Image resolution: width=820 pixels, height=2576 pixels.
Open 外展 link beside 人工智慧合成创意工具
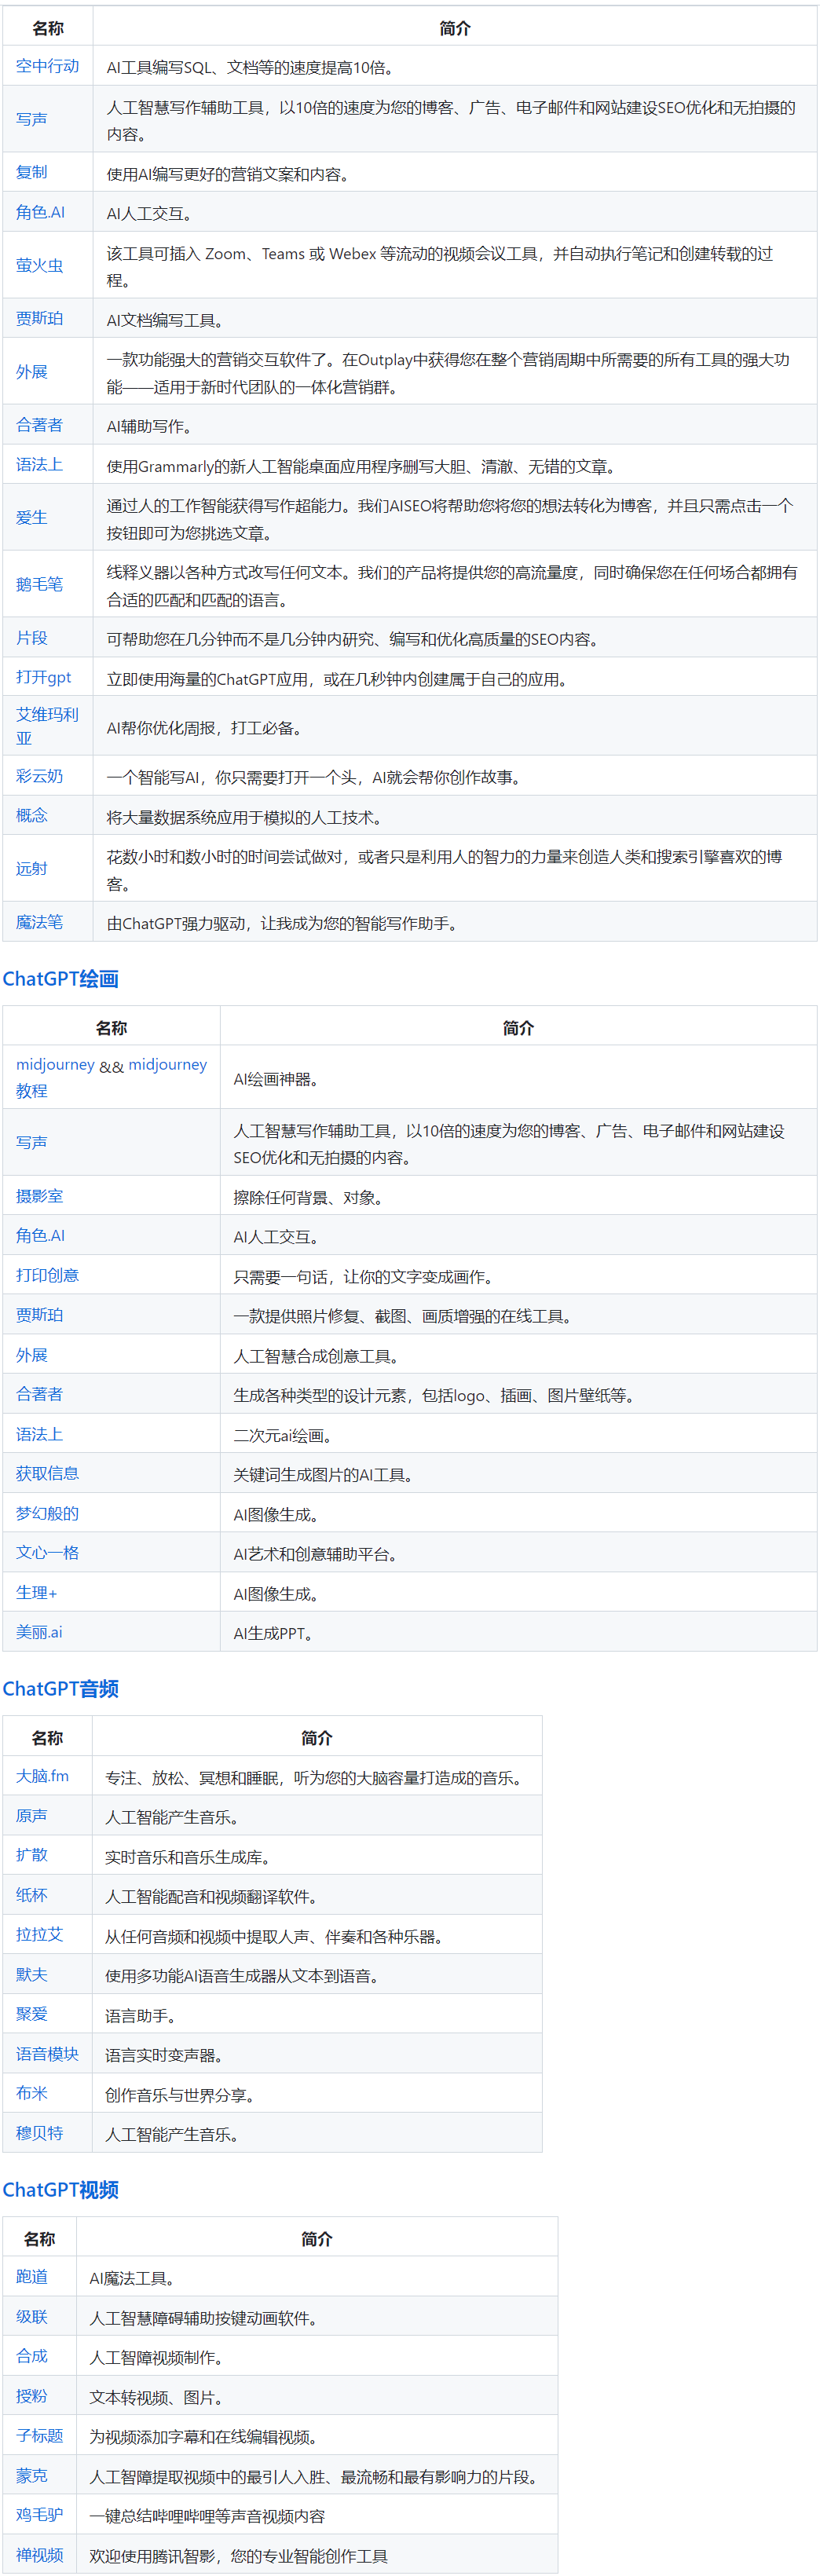pyautogui.click(x=31, y=1355)
